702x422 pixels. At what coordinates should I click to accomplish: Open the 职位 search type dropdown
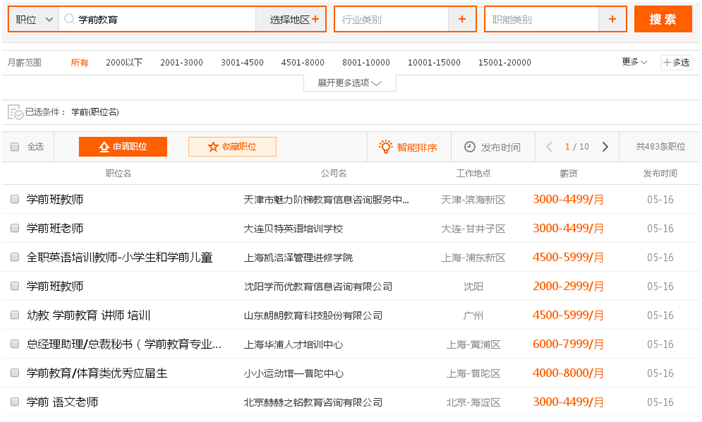(x=32, y=19)
